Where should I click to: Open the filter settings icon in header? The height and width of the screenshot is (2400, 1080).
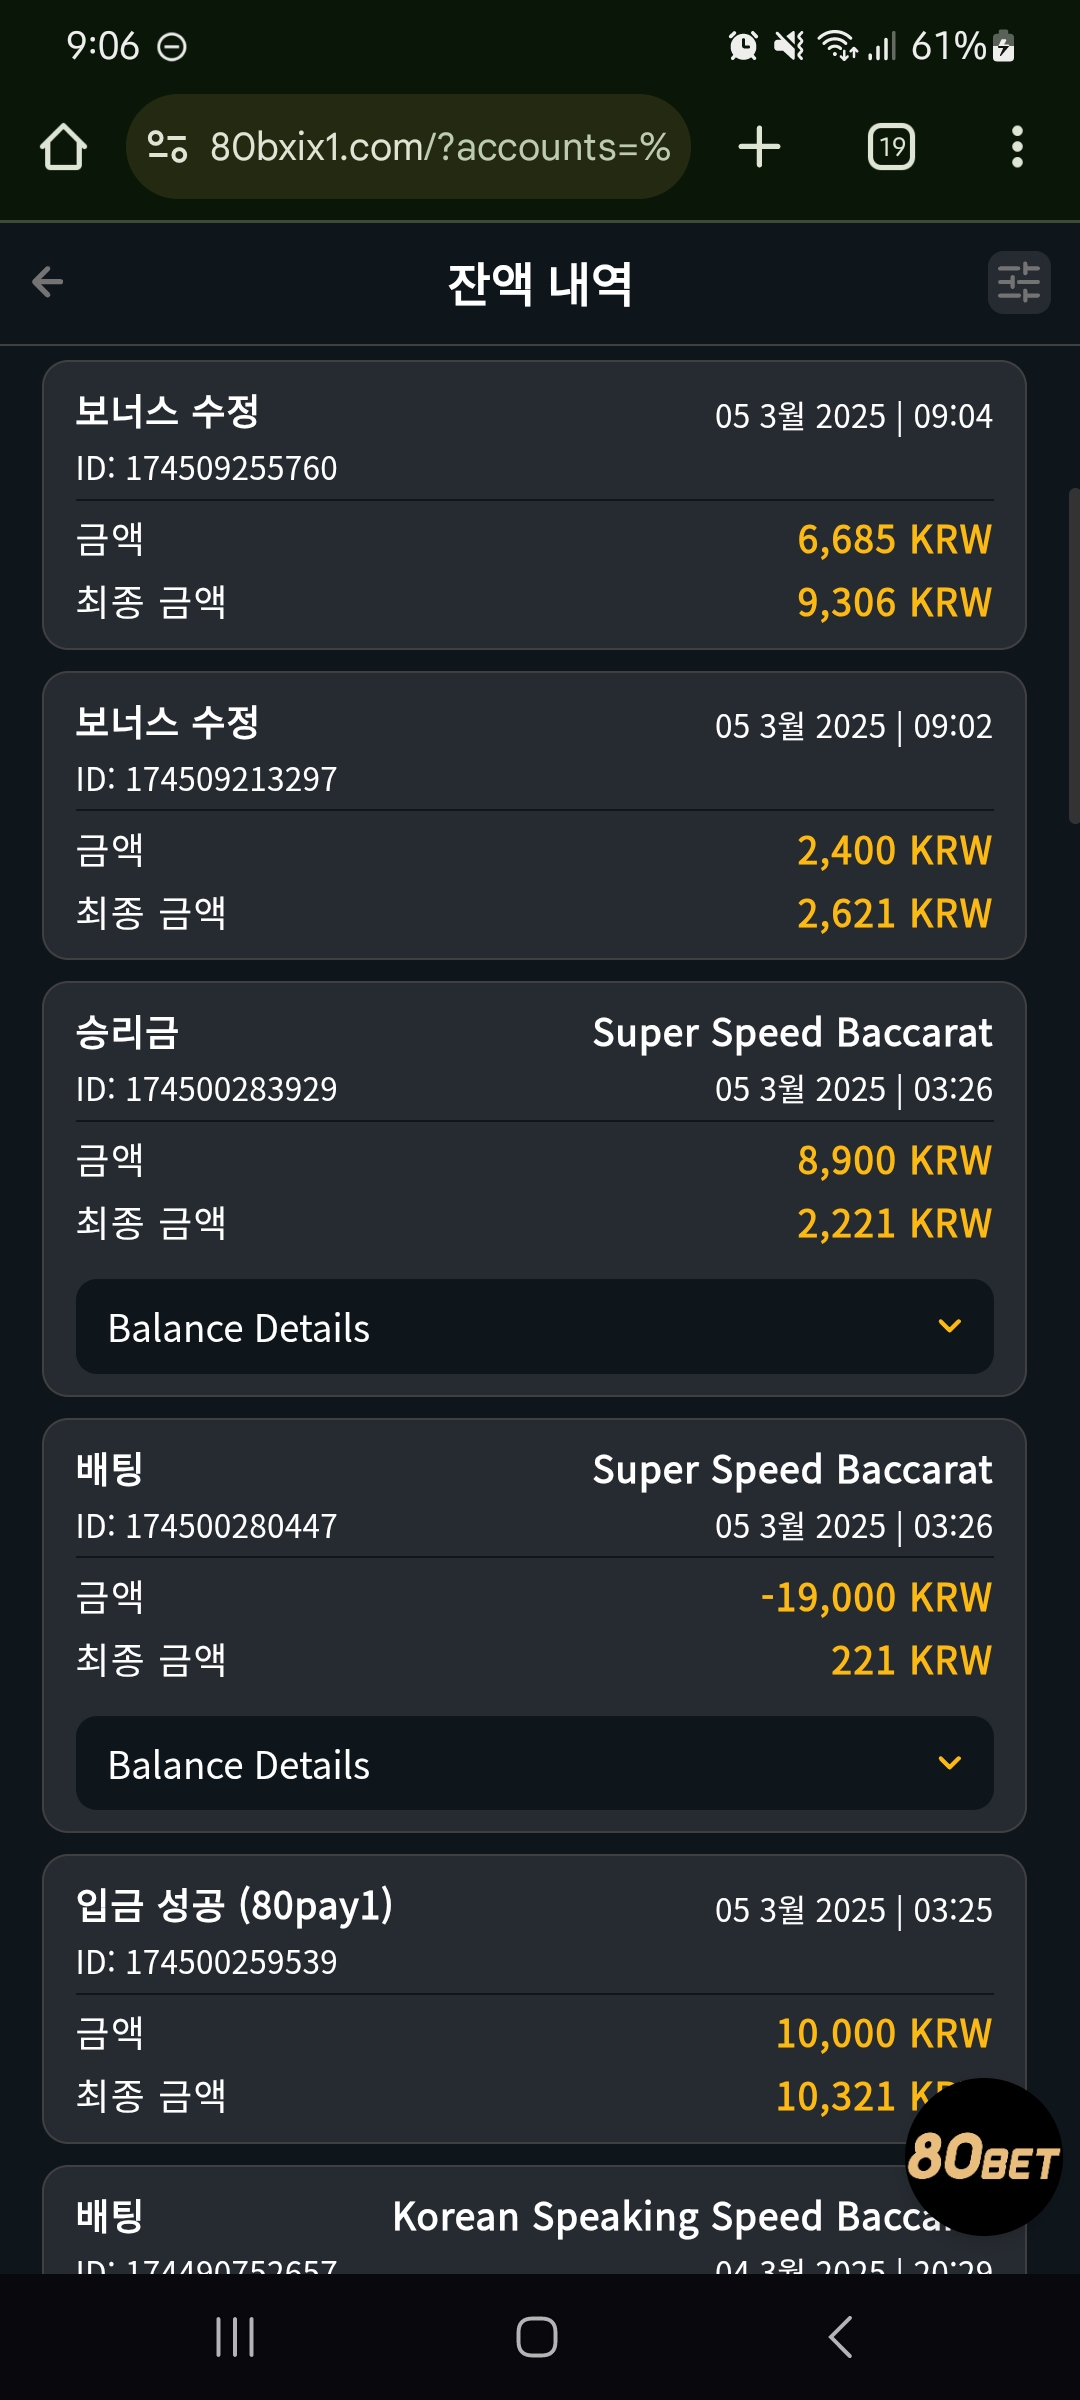click(x=1019, y=282)
